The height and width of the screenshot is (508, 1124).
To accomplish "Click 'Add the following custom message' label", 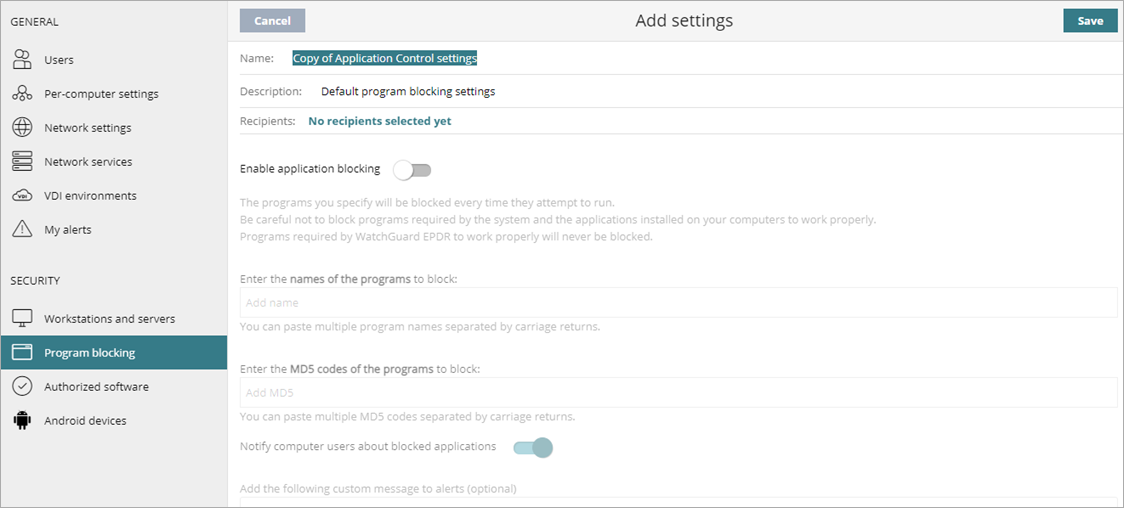I will pyautogui.click(x=378, y=489).
